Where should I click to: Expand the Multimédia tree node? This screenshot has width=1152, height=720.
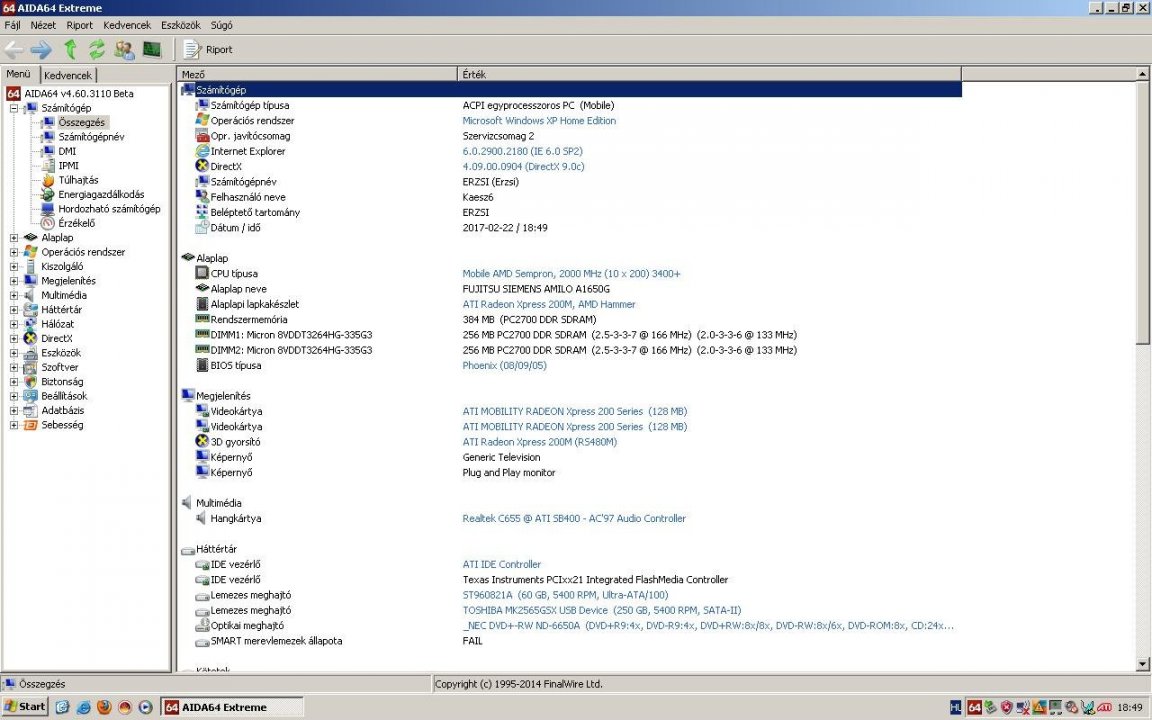point(14,295)
